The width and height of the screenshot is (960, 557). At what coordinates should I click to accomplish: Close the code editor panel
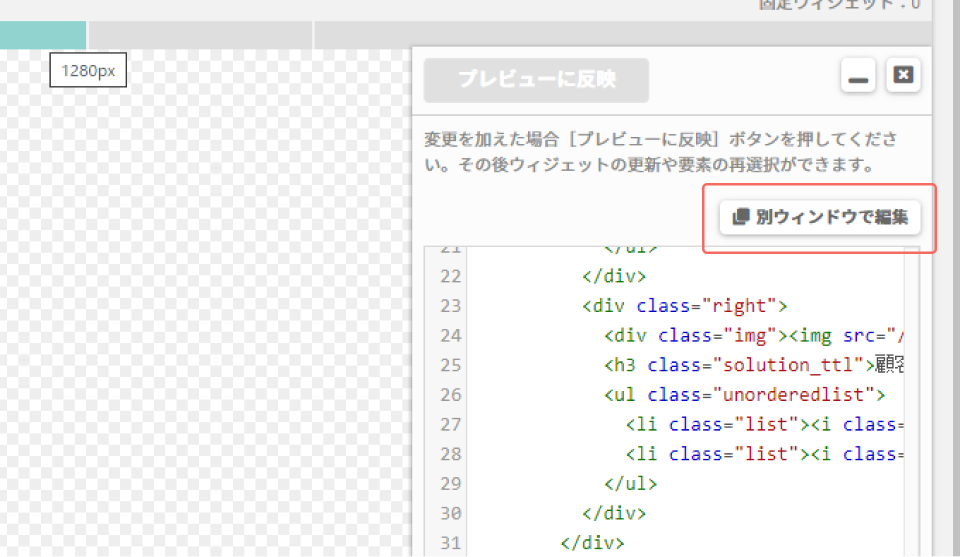tap(903, 75)
